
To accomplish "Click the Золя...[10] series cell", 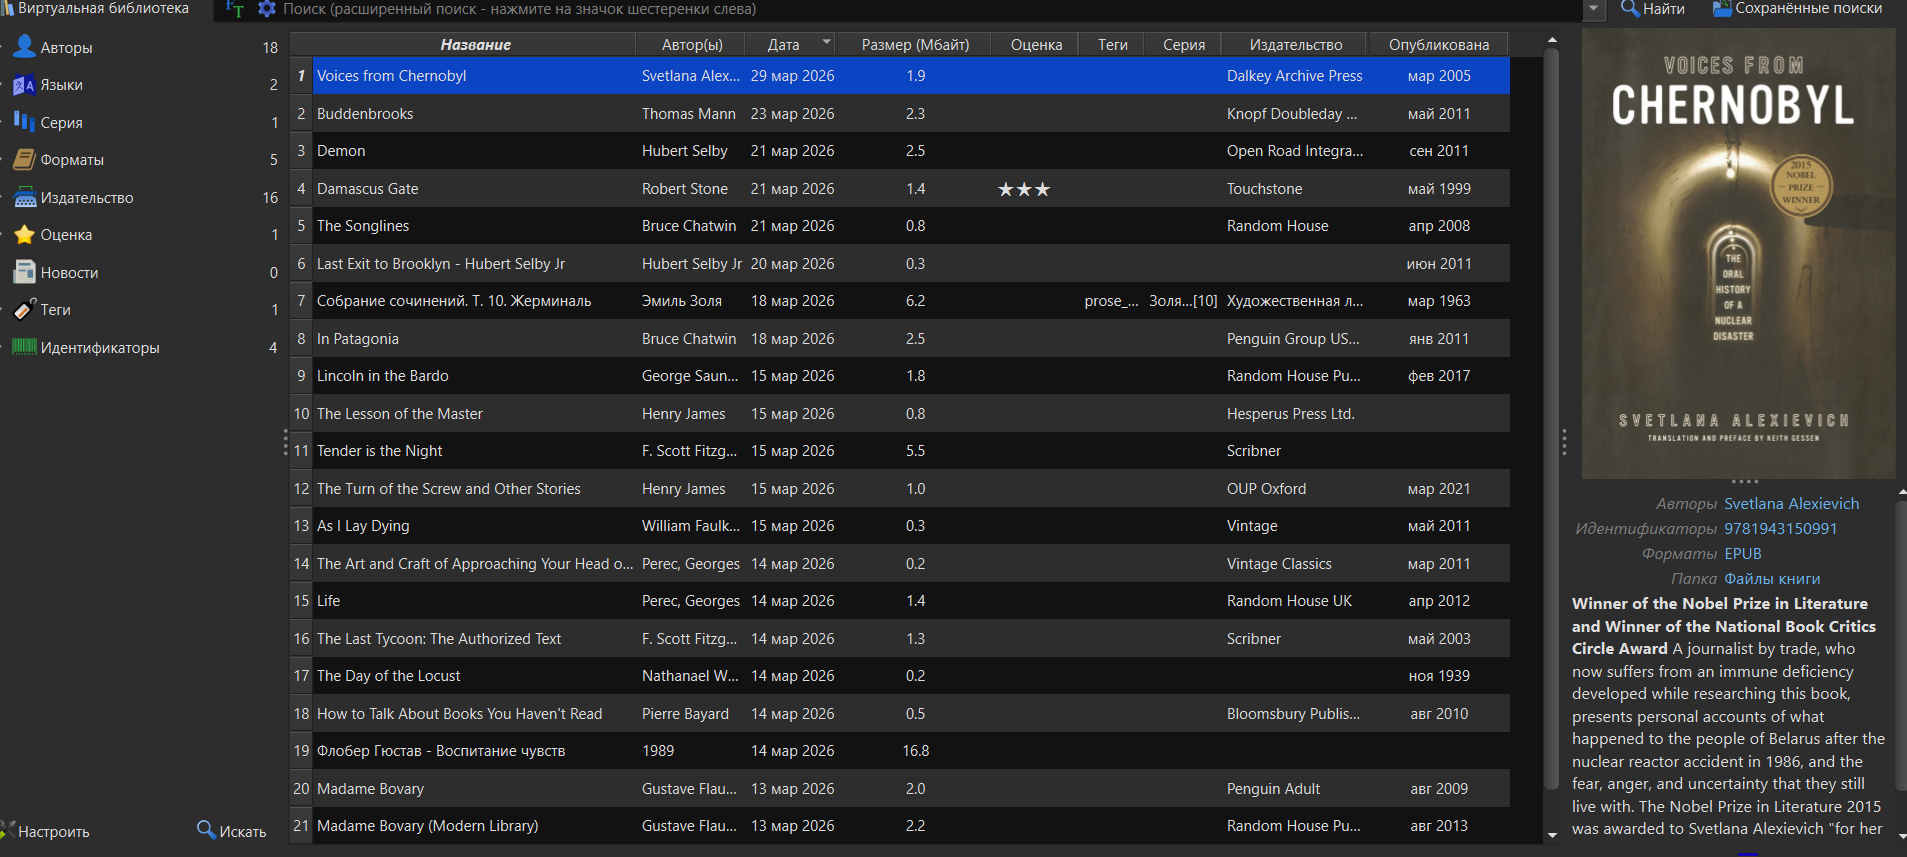I will tap(1183, 301).
